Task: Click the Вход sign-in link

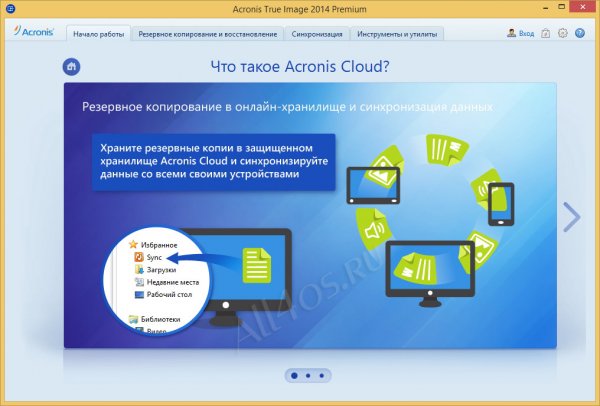Action: click(527, 34)
